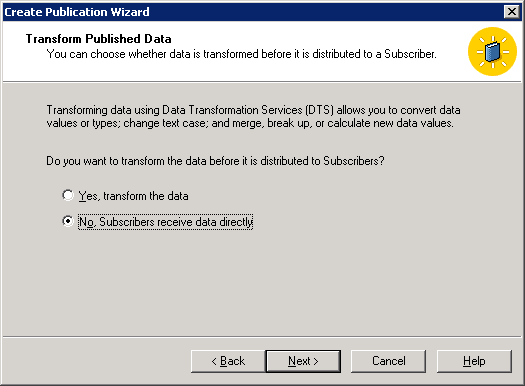Go back with the Back button
525x386 pixels.
point(228,361)
